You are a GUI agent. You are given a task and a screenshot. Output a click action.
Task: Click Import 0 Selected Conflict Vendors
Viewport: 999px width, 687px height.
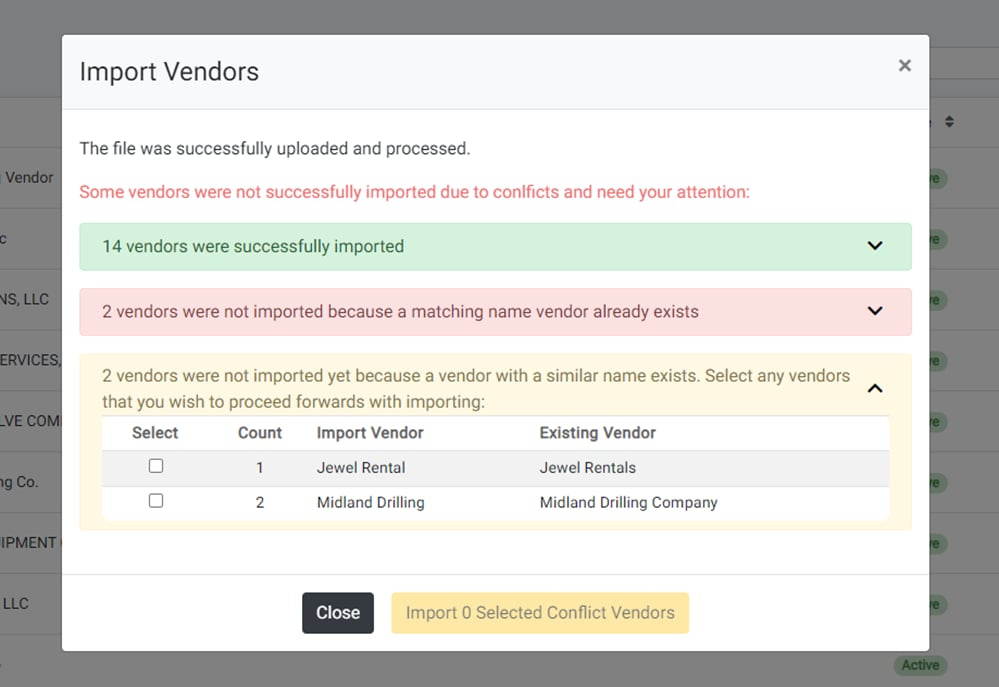click(540, 612)
